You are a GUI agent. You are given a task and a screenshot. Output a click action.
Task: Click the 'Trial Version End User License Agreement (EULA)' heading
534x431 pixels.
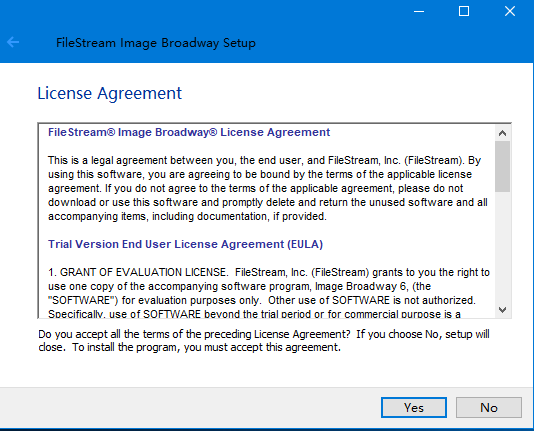click(185, 244)
